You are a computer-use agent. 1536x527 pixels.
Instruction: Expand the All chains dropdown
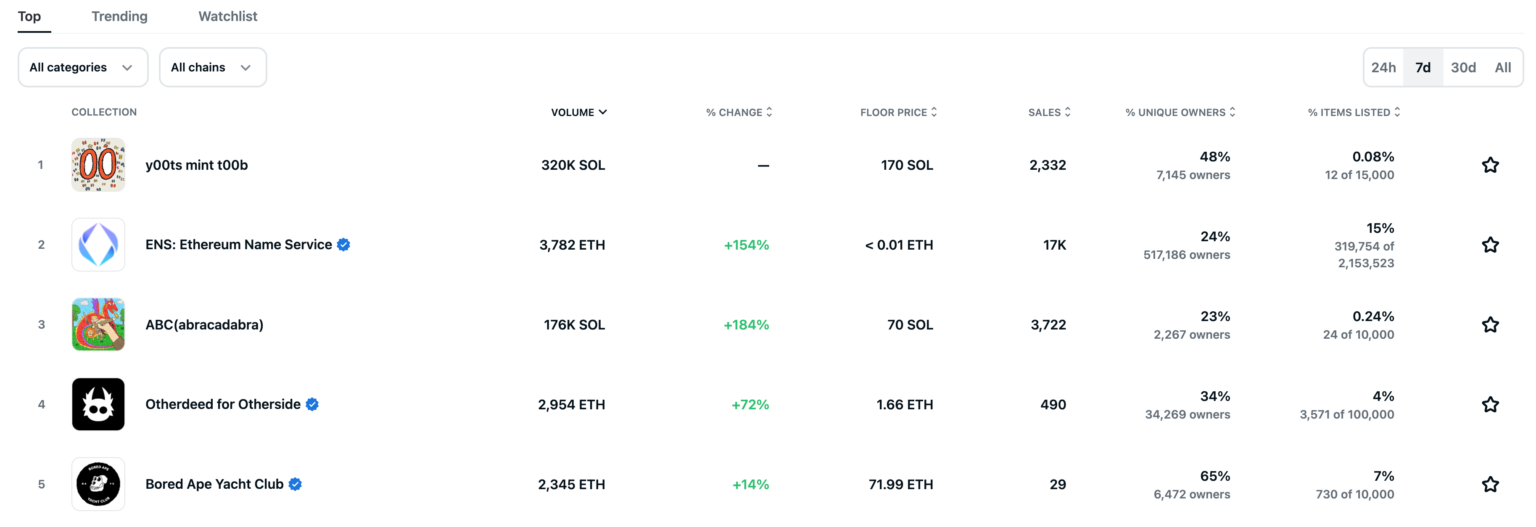(212, 67)
